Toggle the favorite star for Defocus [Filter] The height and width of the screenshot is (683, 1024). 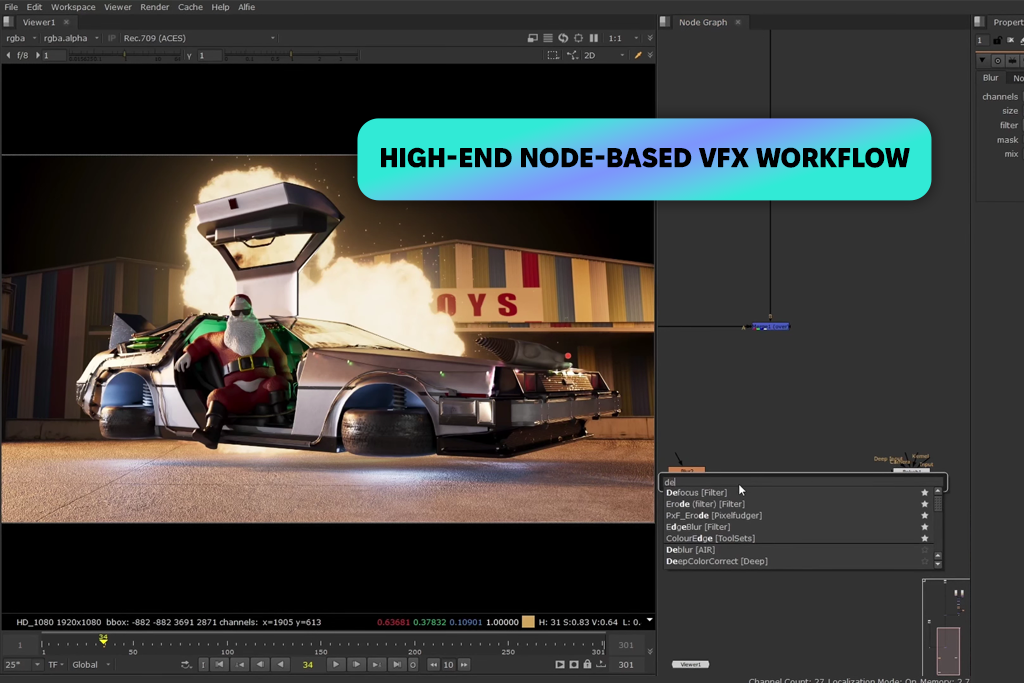coord(925,493)
